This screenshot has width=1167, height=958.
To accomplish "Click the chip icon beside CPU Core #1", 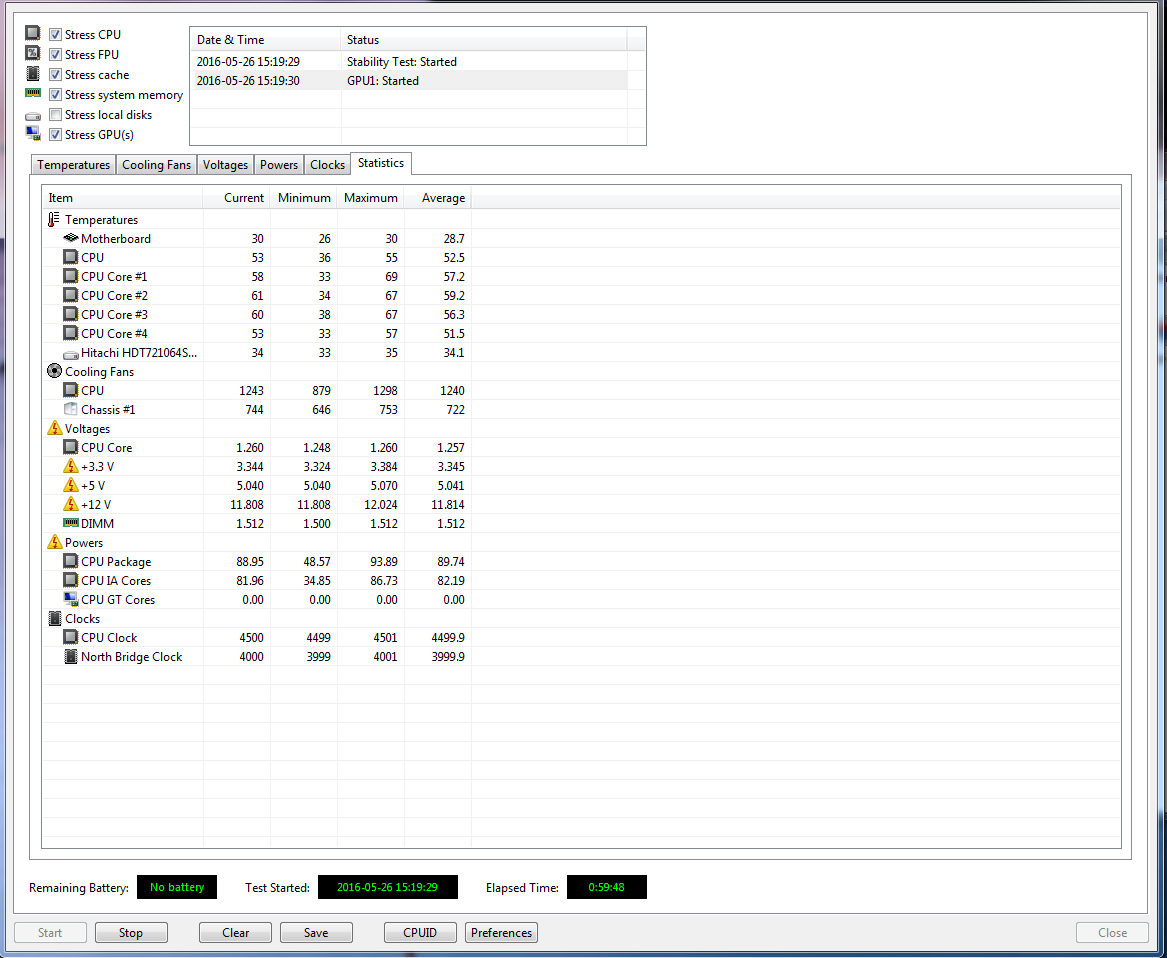I will 71,277.
